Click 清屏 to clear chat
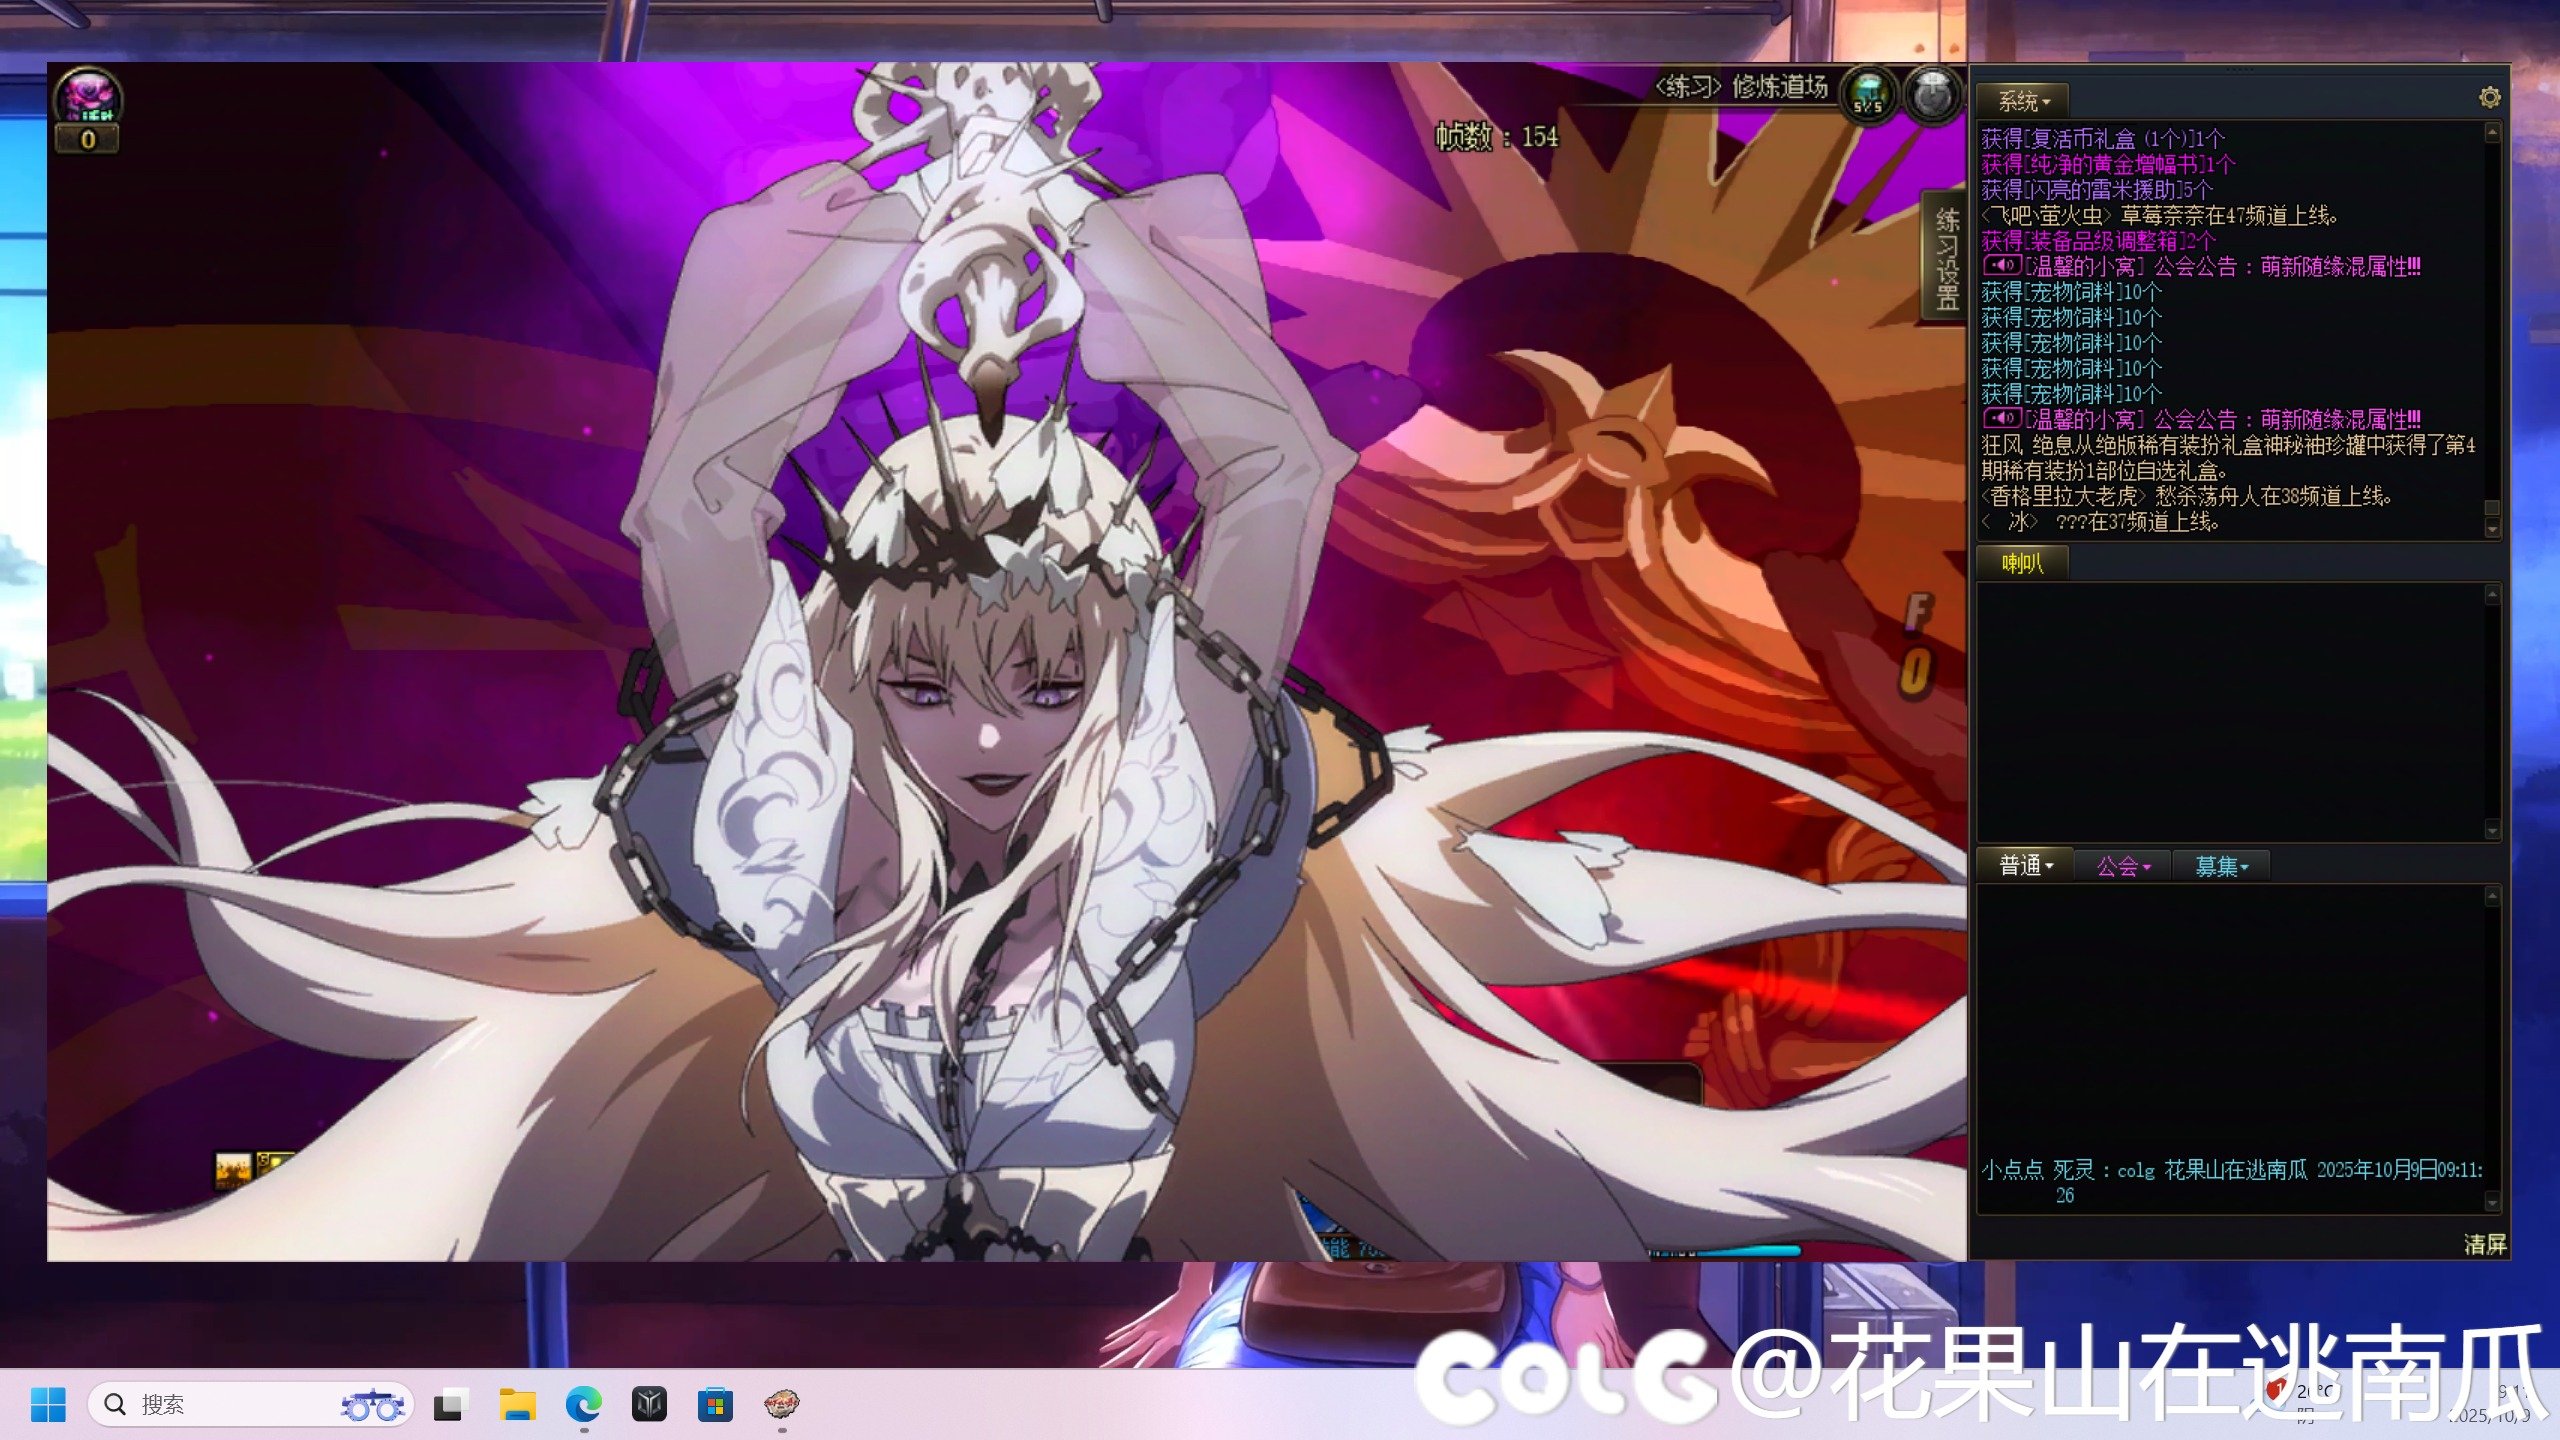The width and height of the screenshot is (2560, 1440). (2484, 1244)
